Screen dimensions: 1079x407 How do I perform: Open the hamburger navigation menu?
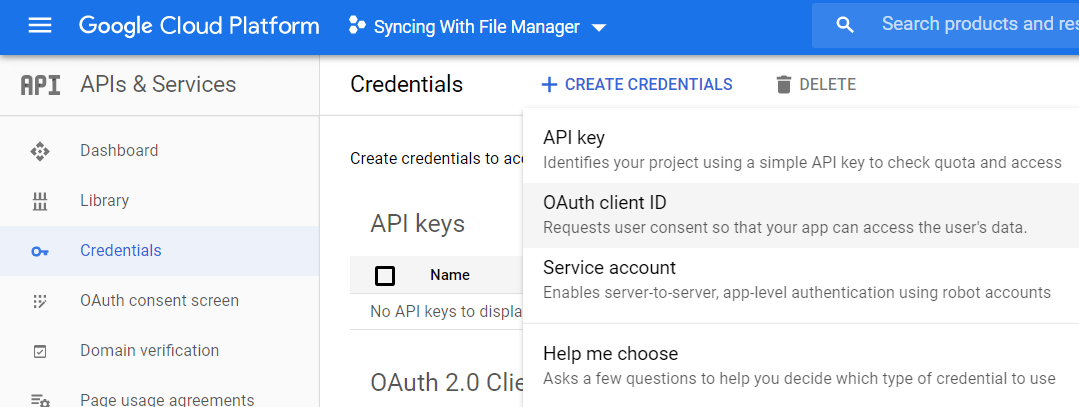point(40,26)
